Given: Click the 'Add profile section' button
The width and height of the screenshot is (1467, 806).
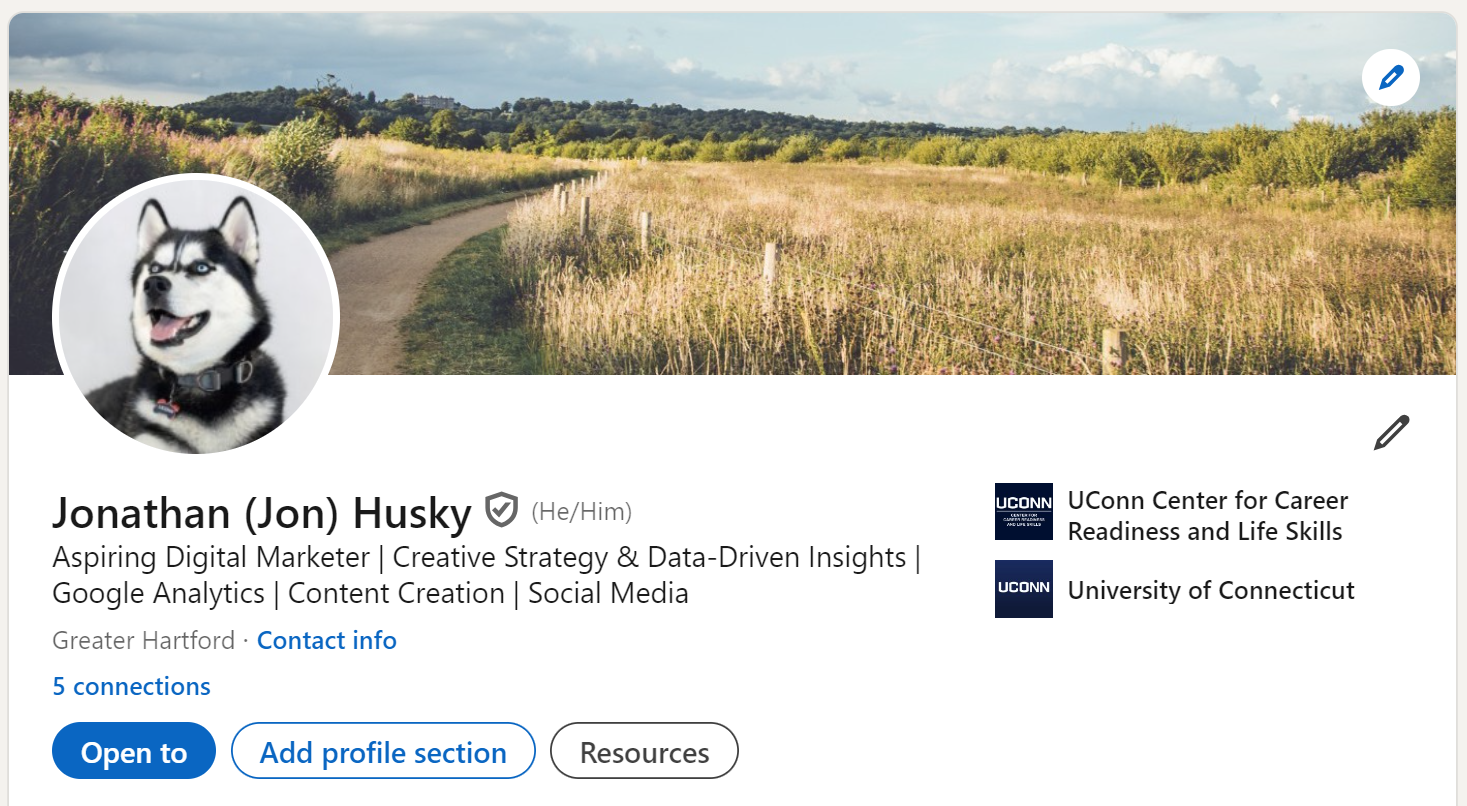Looking at the screenshot, I should [382, 751].
